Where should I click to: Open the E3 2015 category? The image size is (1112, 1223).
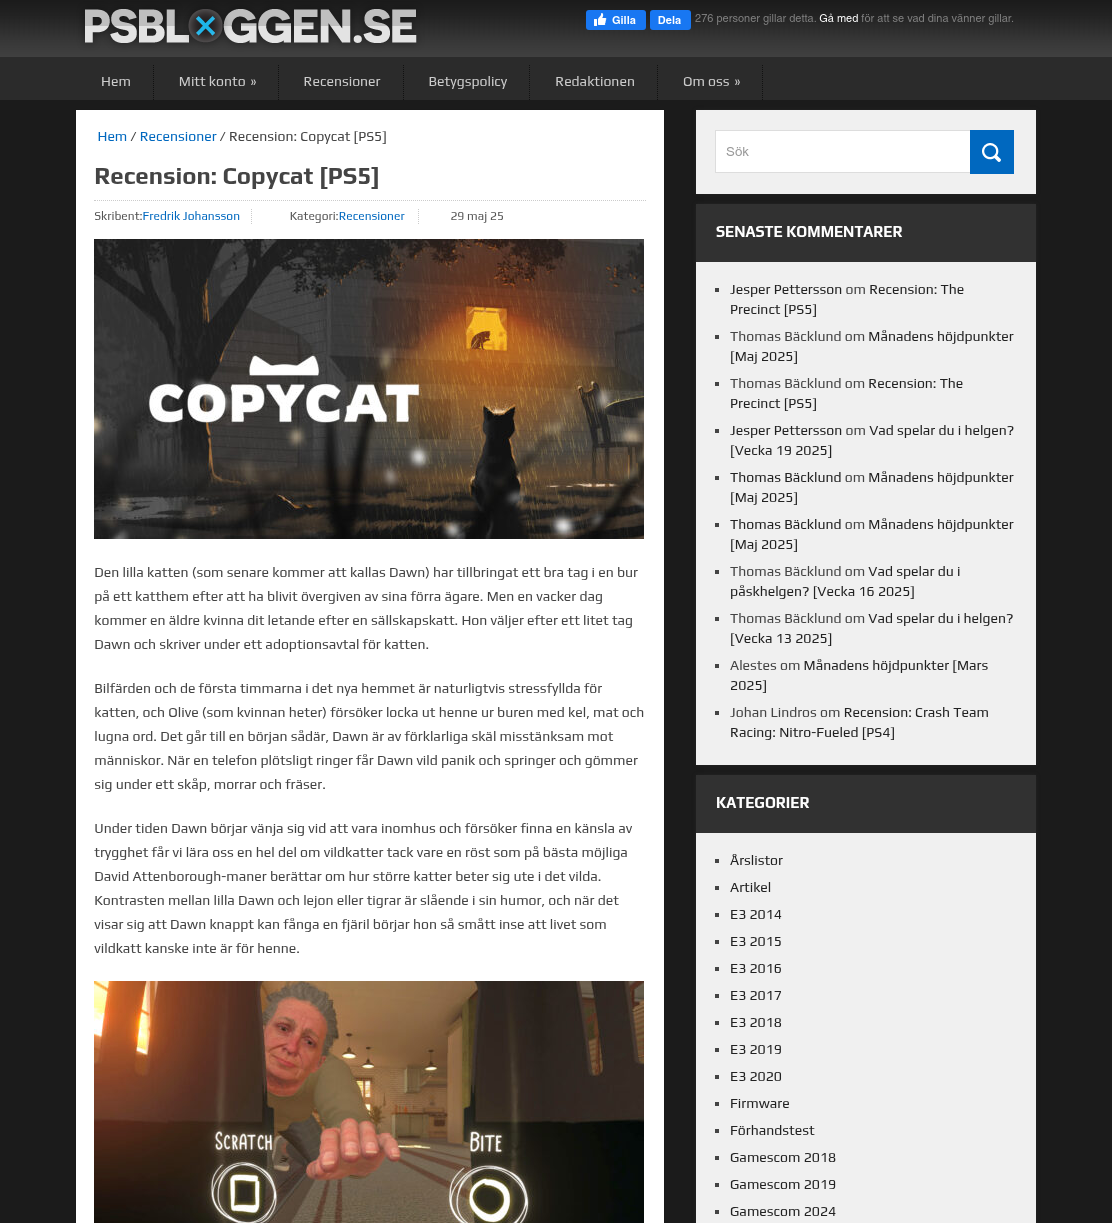pyautogui.click(x=756, y=942)
